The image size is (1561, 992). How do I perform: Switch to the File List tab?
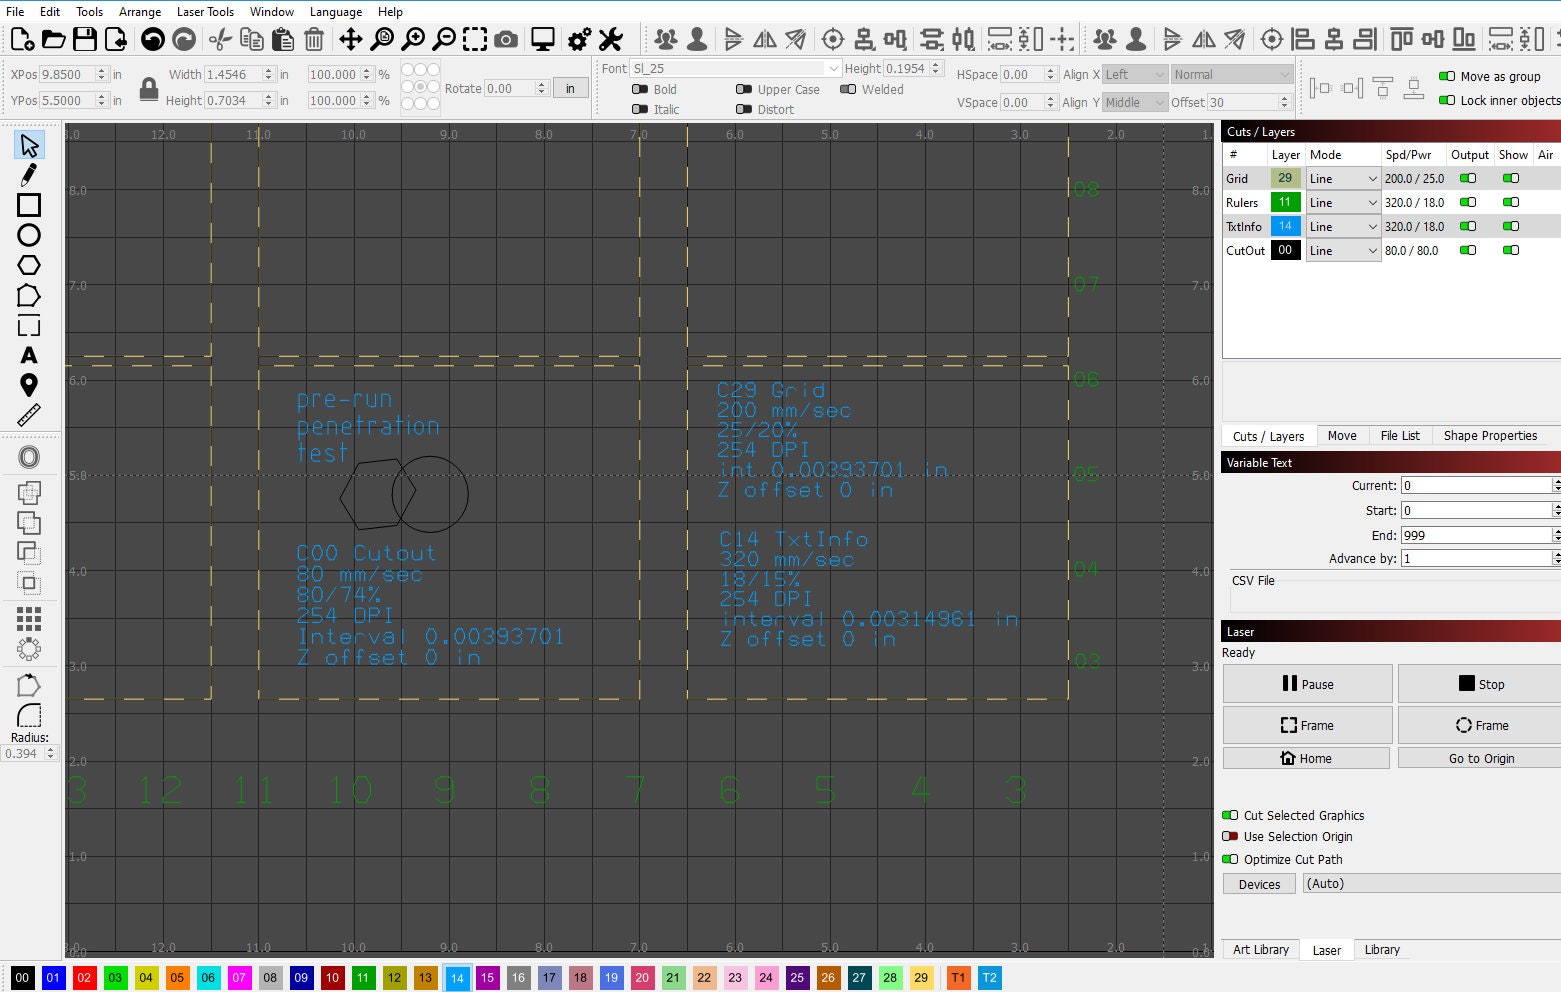pos(1400,435)
